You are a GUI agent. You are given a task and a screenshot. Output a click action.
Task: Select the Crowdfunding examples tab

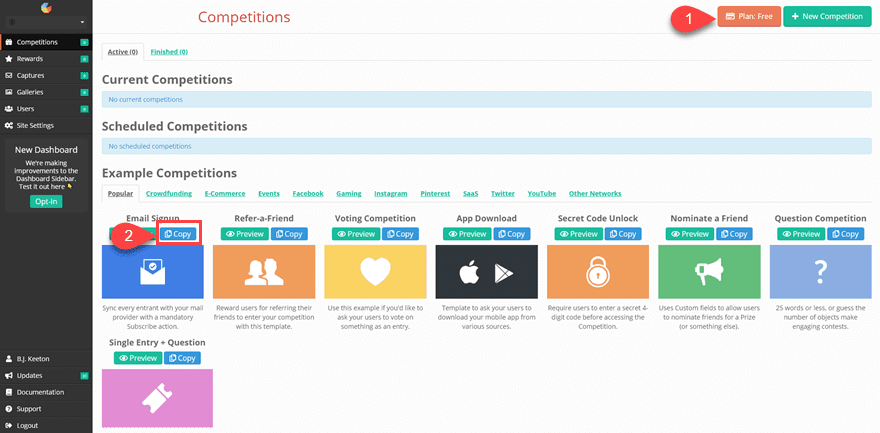coord(169,193)
